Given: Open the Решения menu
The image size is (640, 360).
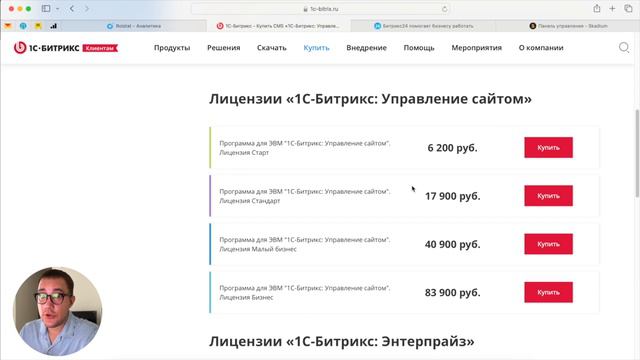Looking at the screenshot, I should tap(224, 48).
